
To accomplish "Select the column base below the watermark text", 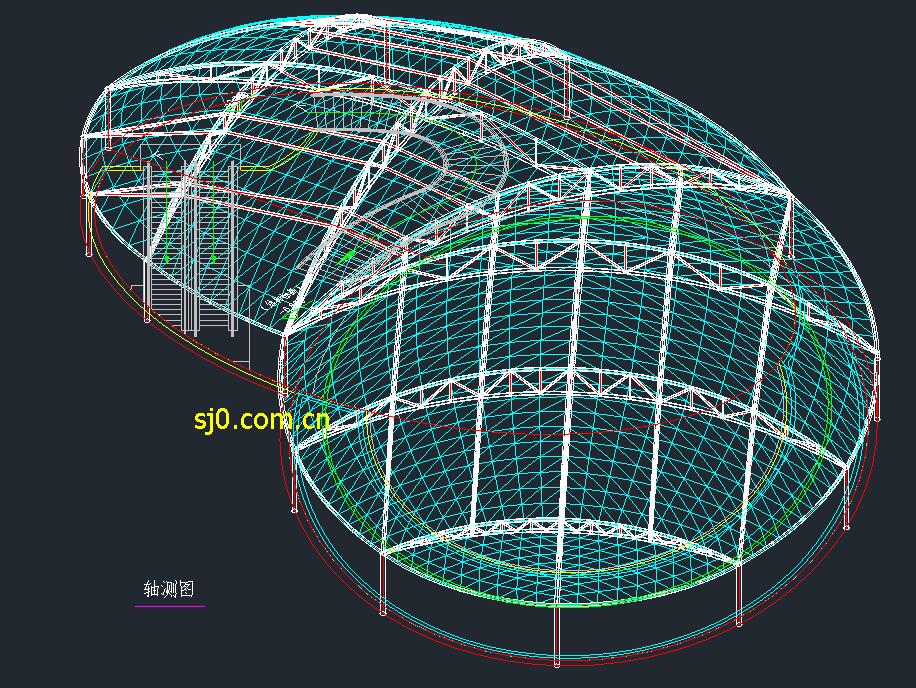I will click(x=293, y=508).
